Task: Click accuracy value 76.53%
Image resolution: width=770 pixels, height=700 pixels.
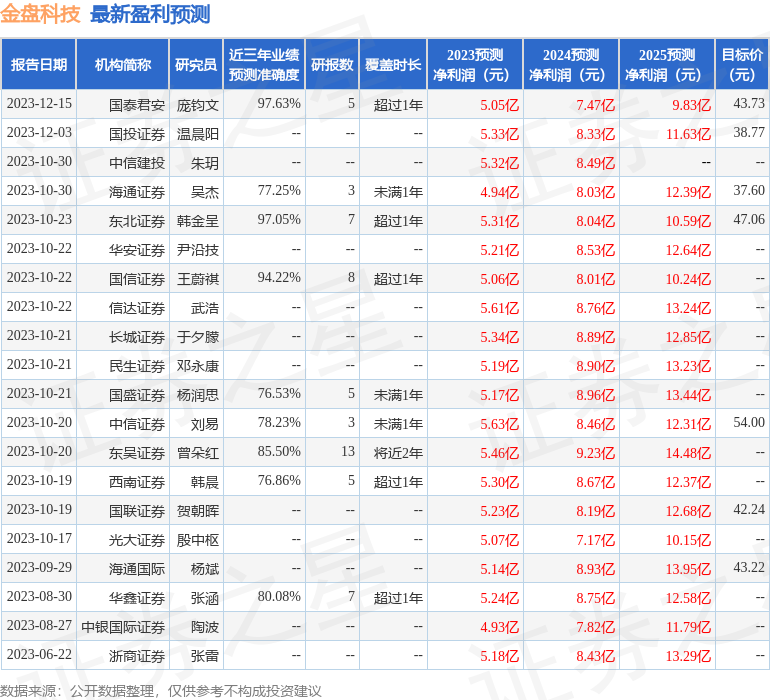Action: (279, 393)
